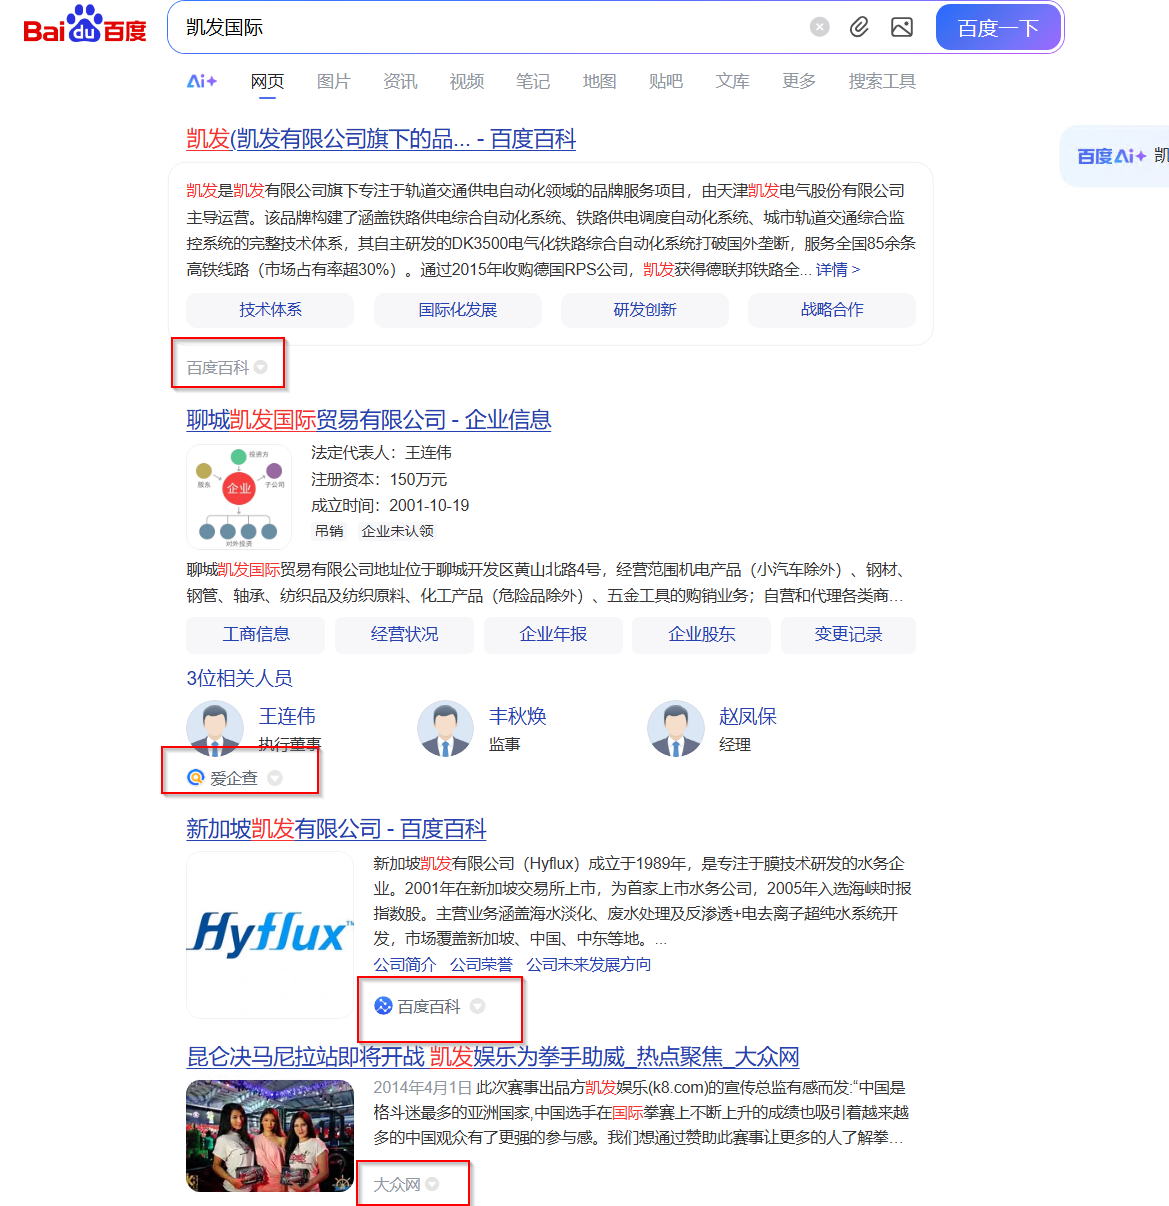Select the 国际化发展 button
Viewport: 1169px width, 1206px height.
coord(458,310)
